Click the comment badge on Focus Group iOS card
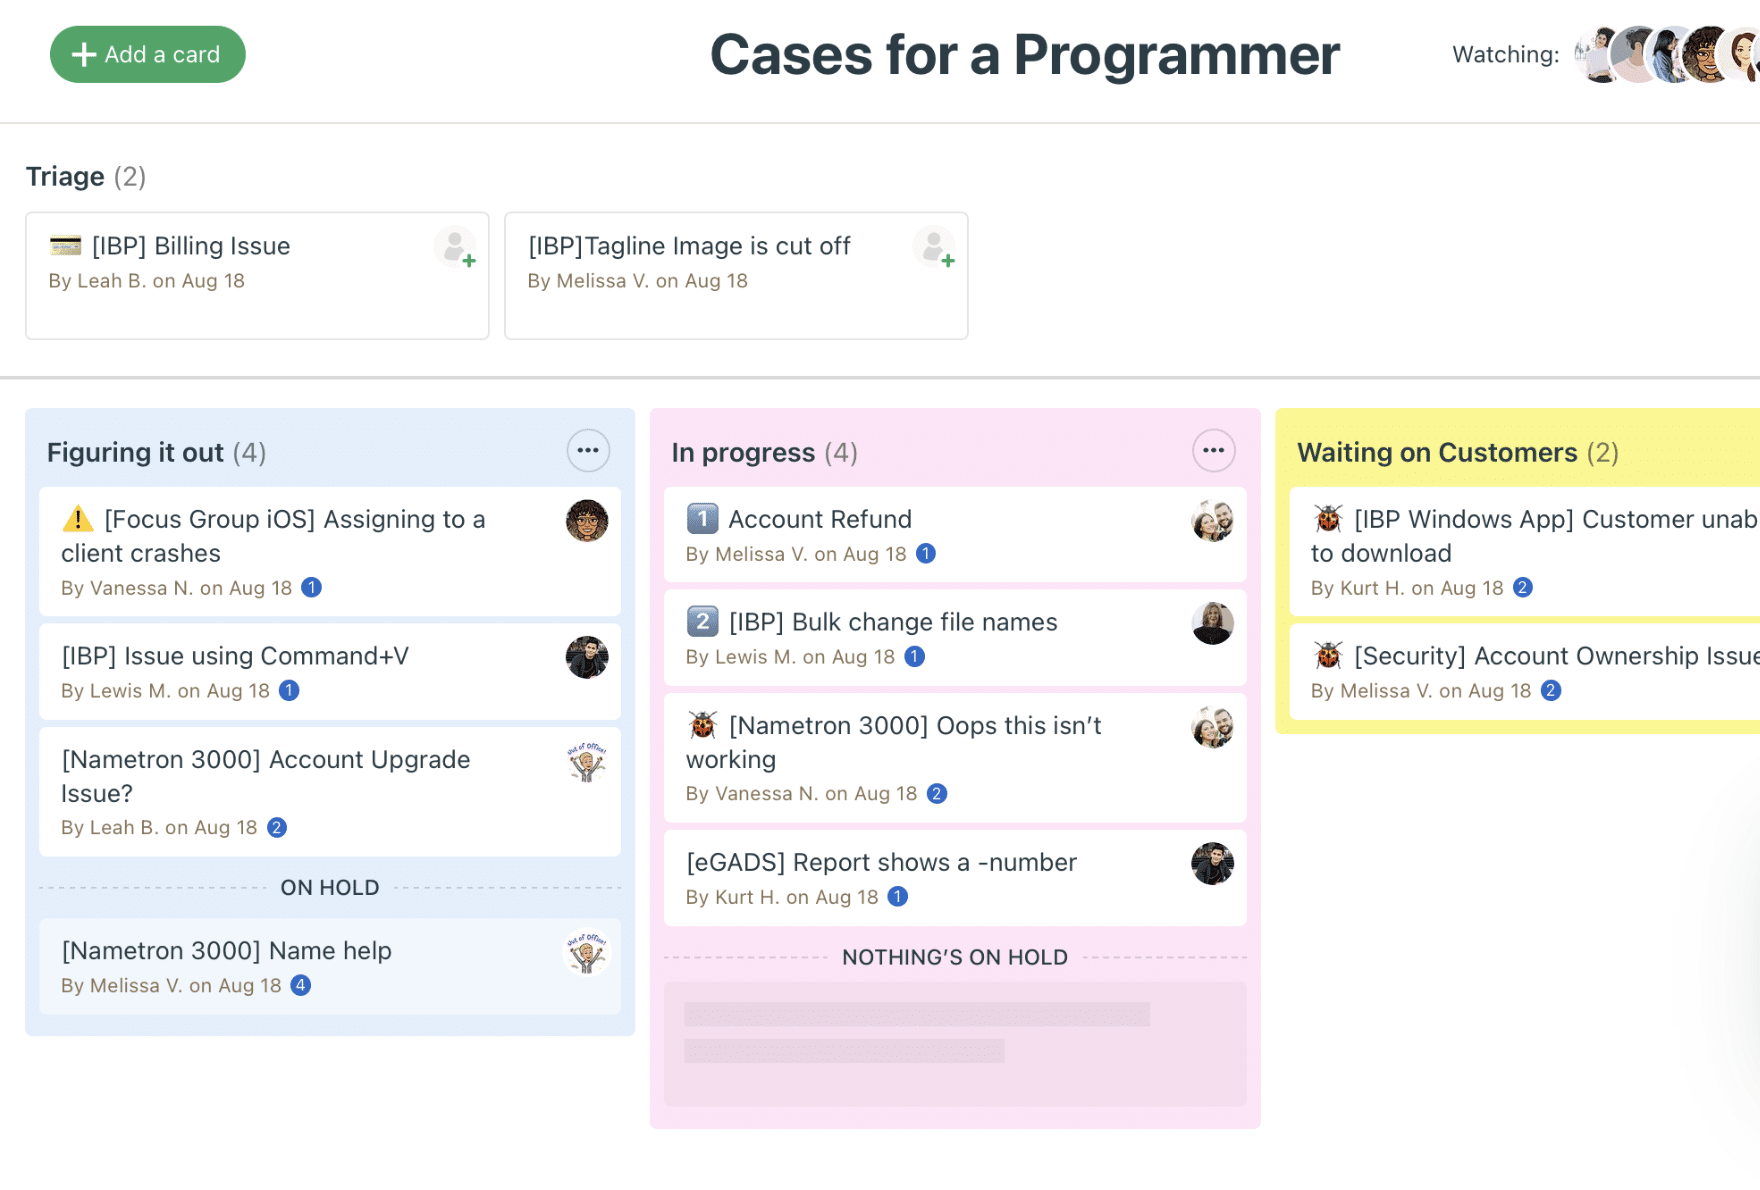 click(x=312, y=588)
